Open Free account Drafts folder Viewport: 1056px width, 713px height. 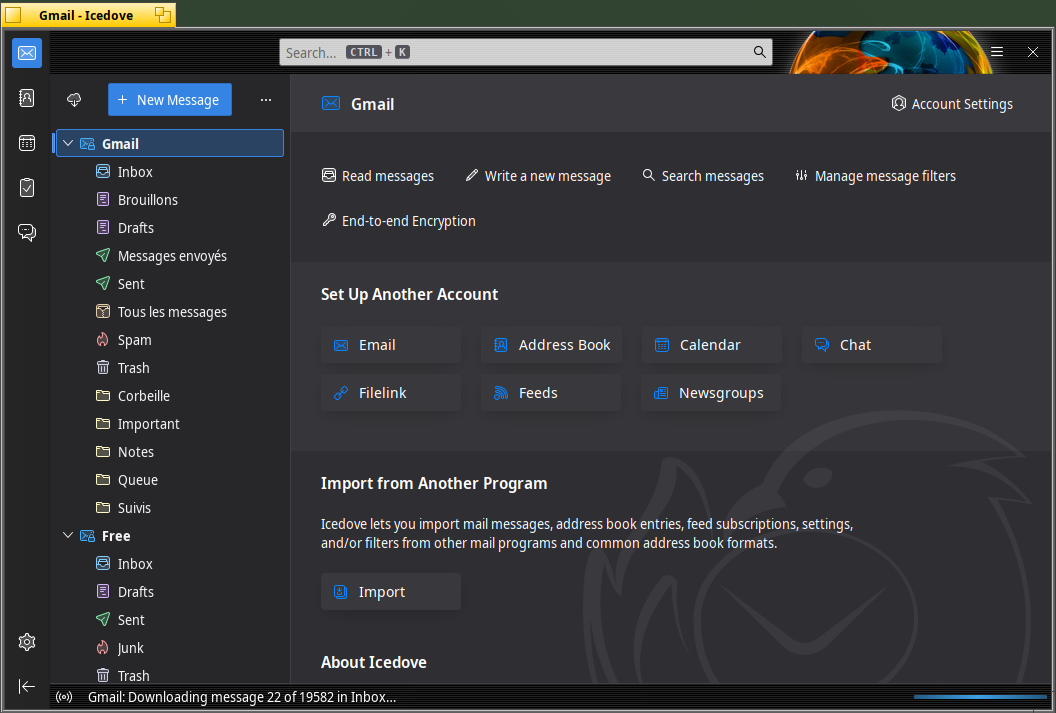point(170,592)
